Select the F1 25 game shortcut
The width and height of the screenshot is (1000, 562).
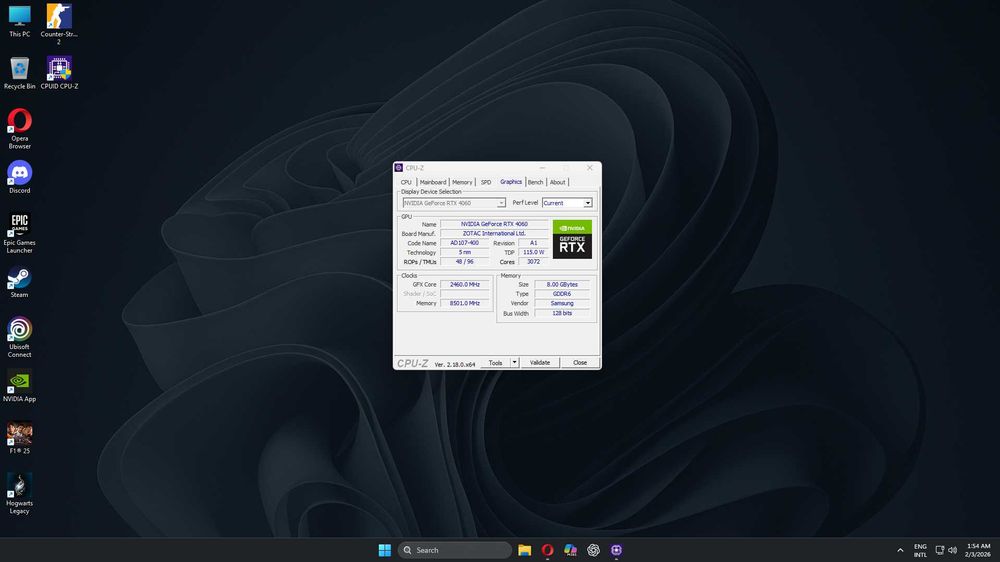19,438
